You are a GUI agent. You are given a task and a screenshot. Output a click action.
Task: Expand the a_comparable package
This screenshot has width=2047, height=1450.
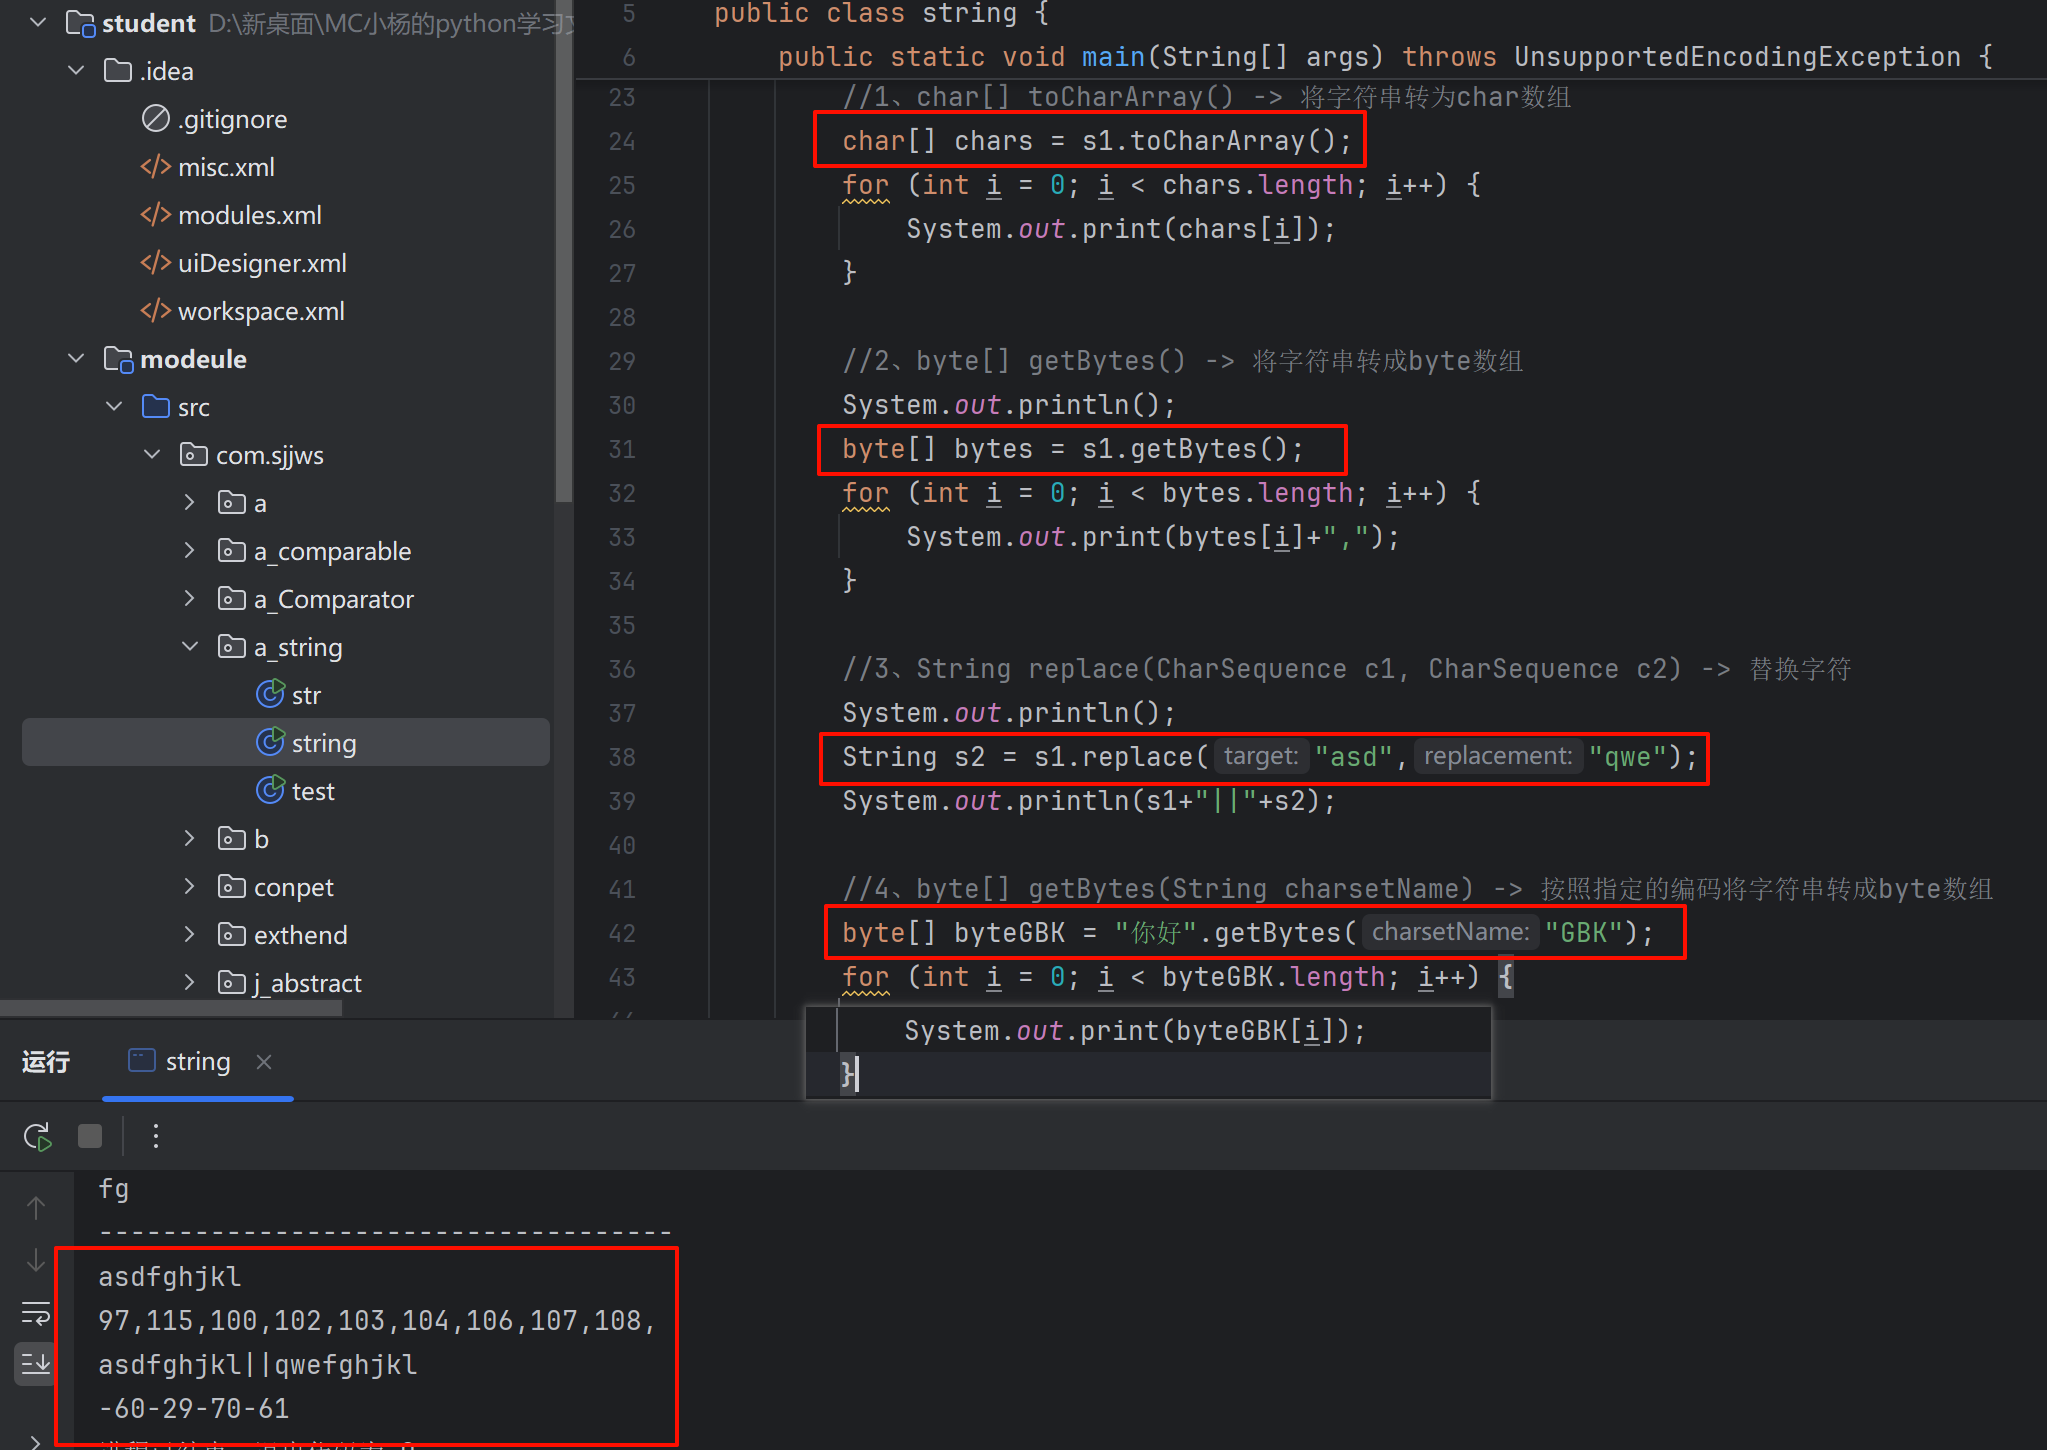coord(189,551)
